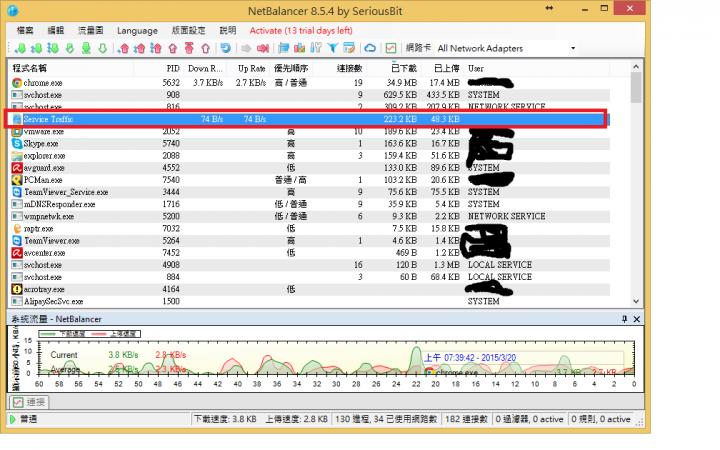The height and width of the screenshot is (450, 720).
Task: Select the avcenter.exe row
Action: [309, 253]
